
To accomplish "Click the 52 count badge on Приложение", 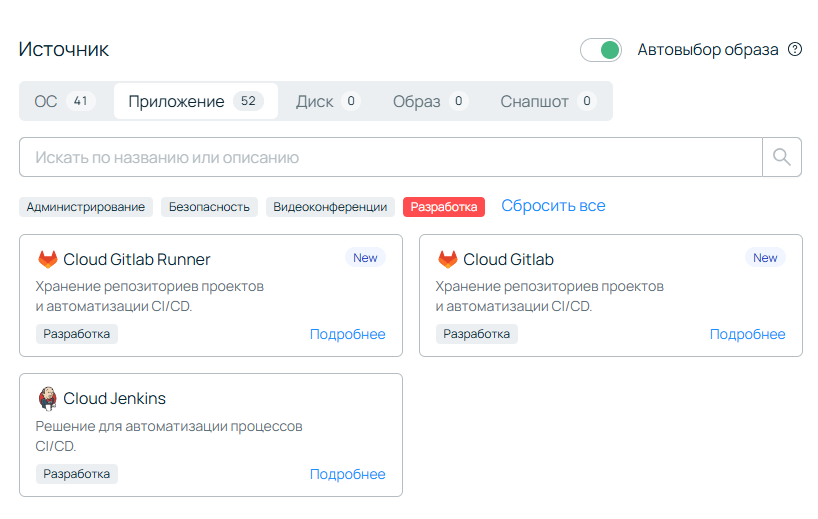I will pyautogui.click(x=248, y=101).
